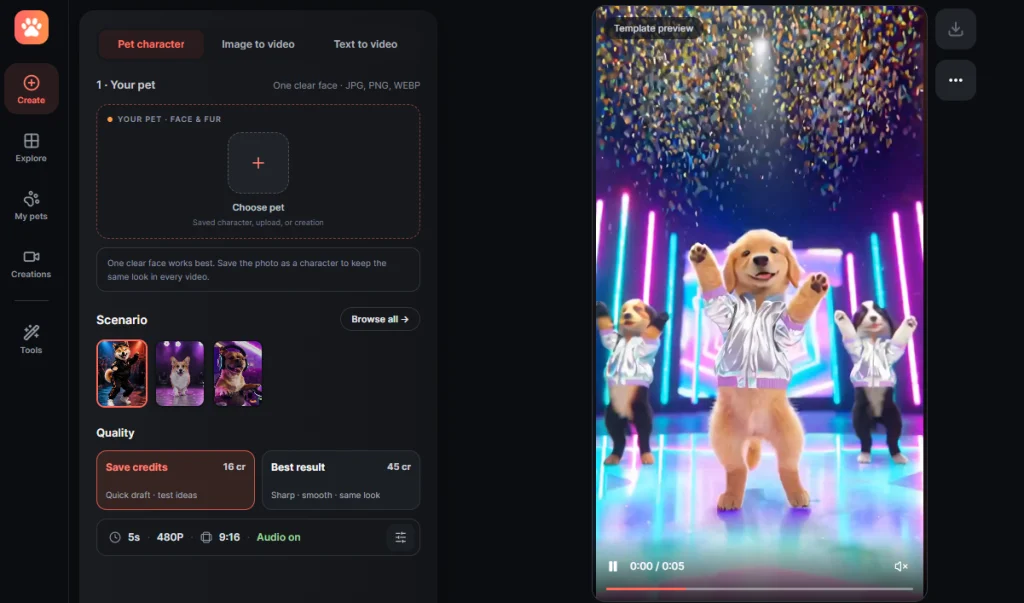
Task: Switch to Text to video tab
Action: pyautogui.click(x=365, y=44)
